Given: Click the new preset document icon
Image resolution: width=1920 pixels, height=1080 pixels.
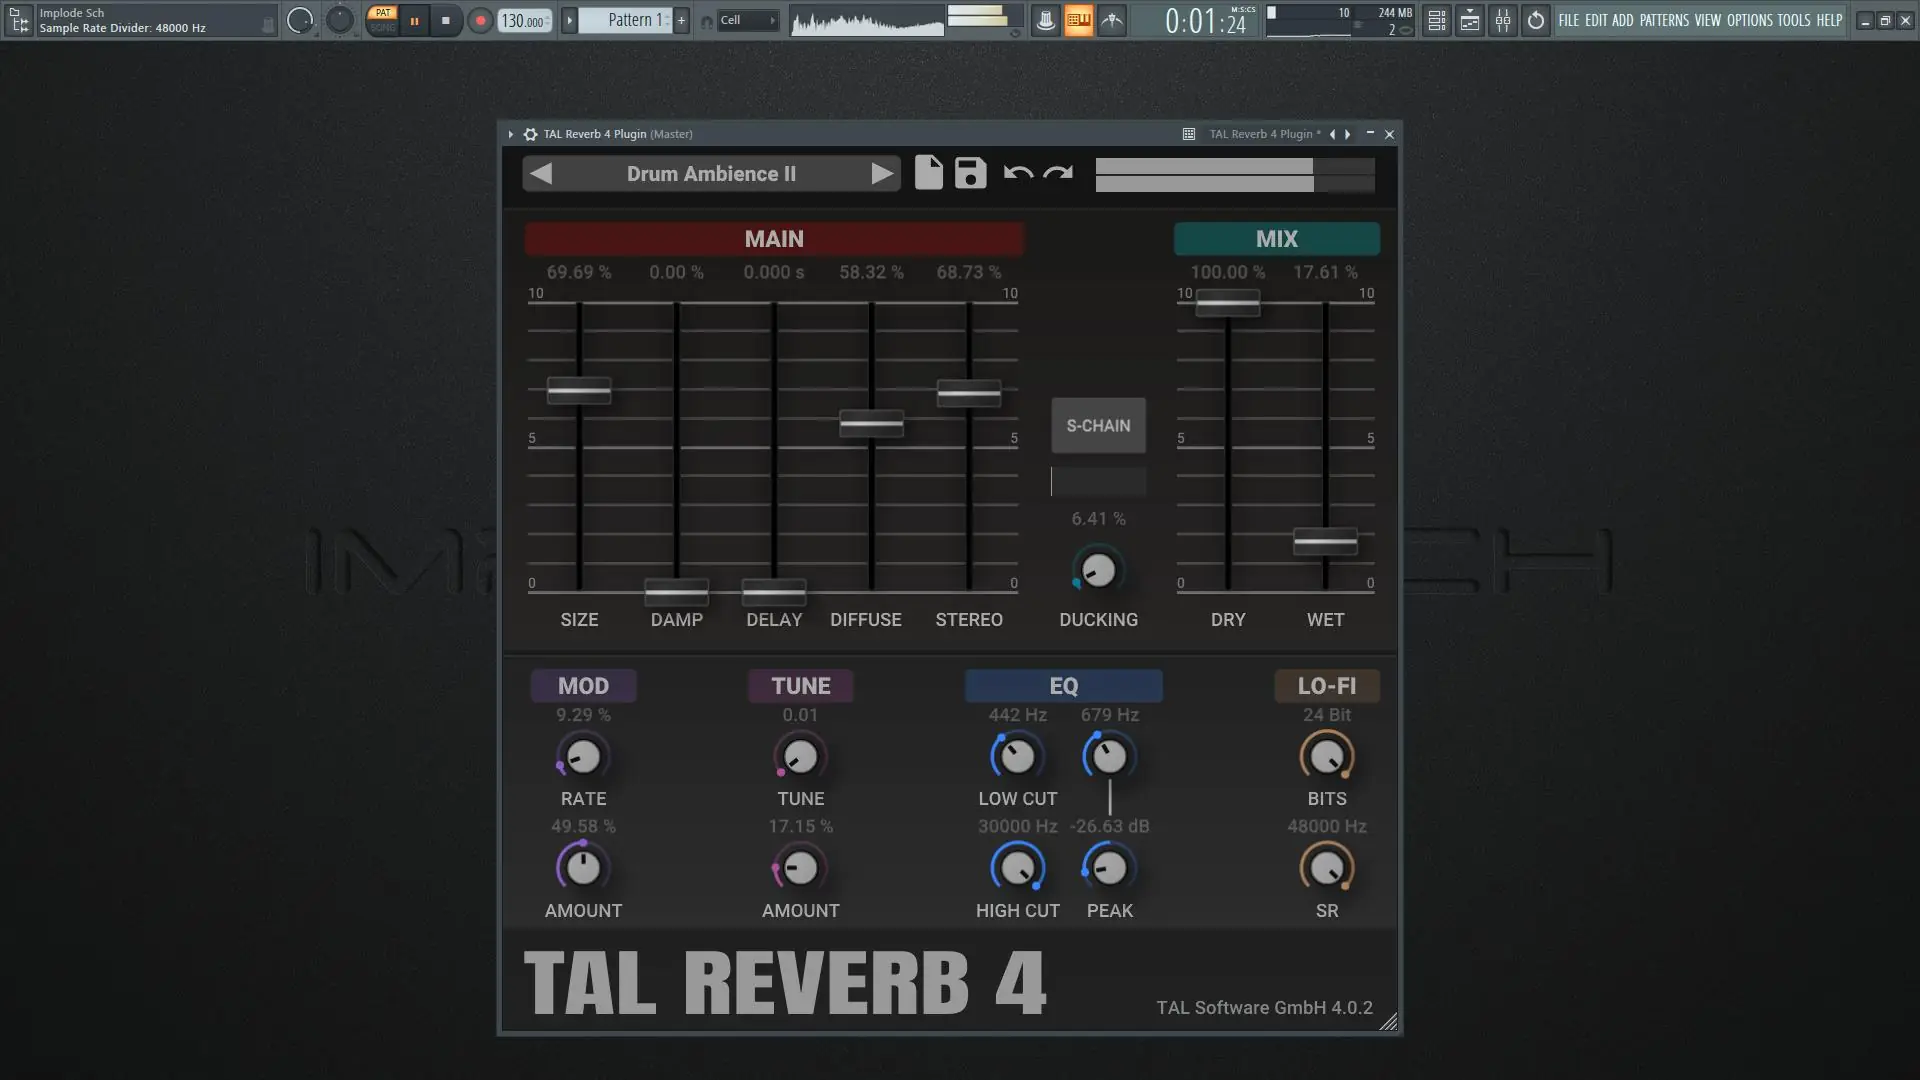Looking at the screenshot, I should pos(928,173).
